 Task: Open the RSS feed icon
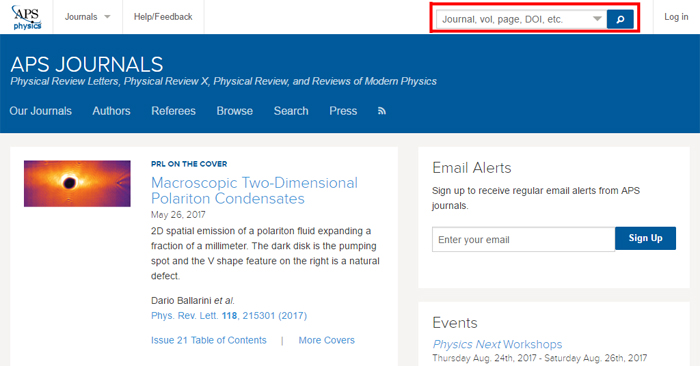coord(382,111)
